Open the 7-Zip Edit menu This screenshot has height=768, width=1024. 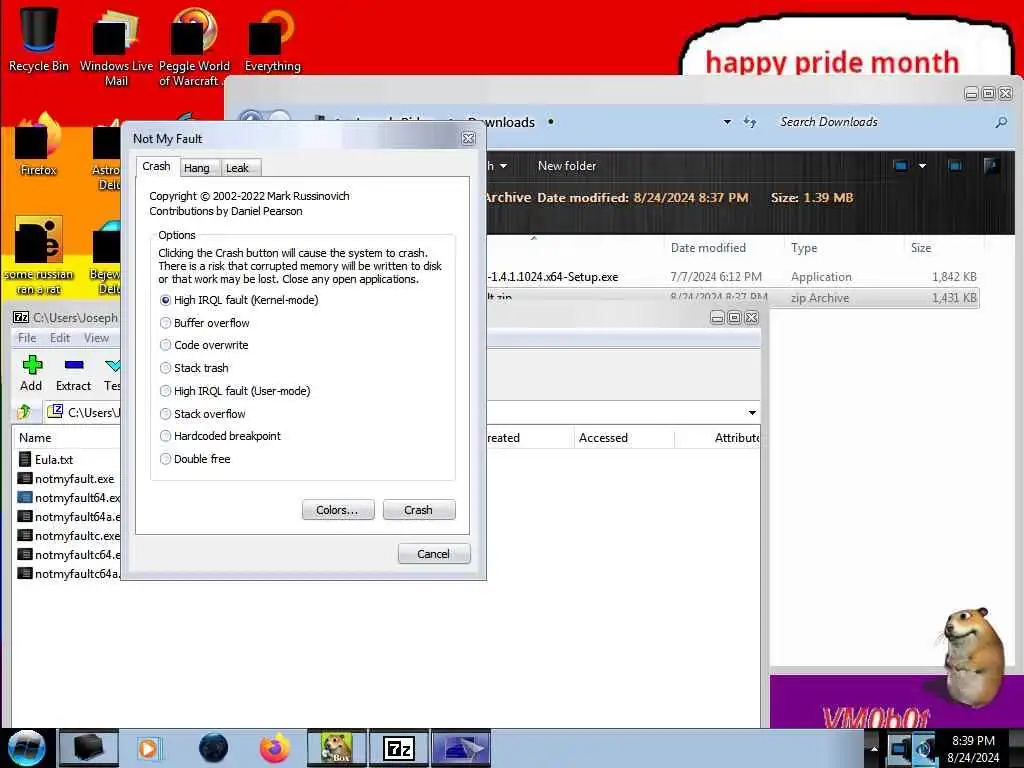[x=59, y=338]
